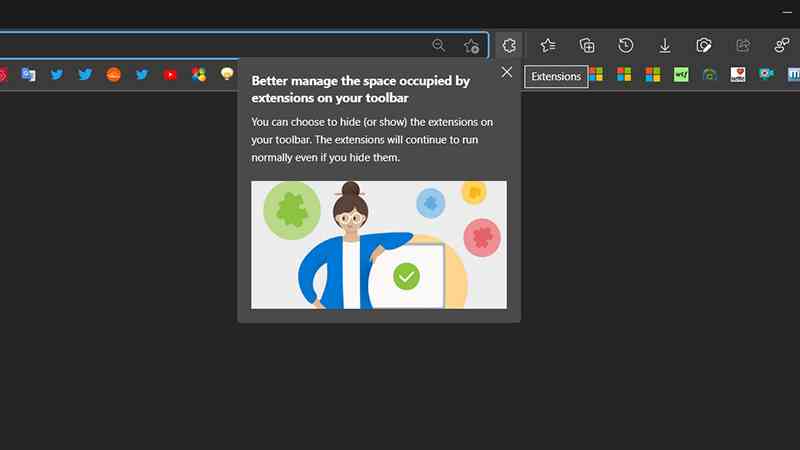Open the Extensions puzzle-piece toolbar button

point(509,45)
